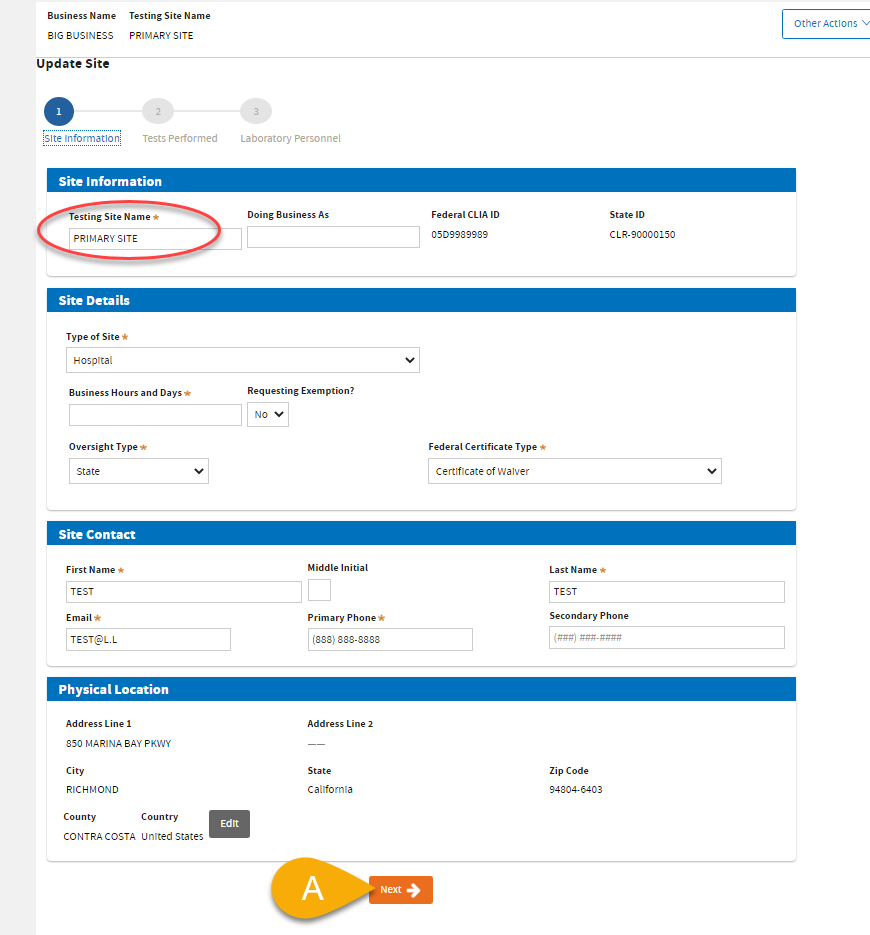Open Federal Certificate Type dropdown
Image resolution: width=870 pixels, height=935 pixels.
pyautogui.click(x=575, y=471)
